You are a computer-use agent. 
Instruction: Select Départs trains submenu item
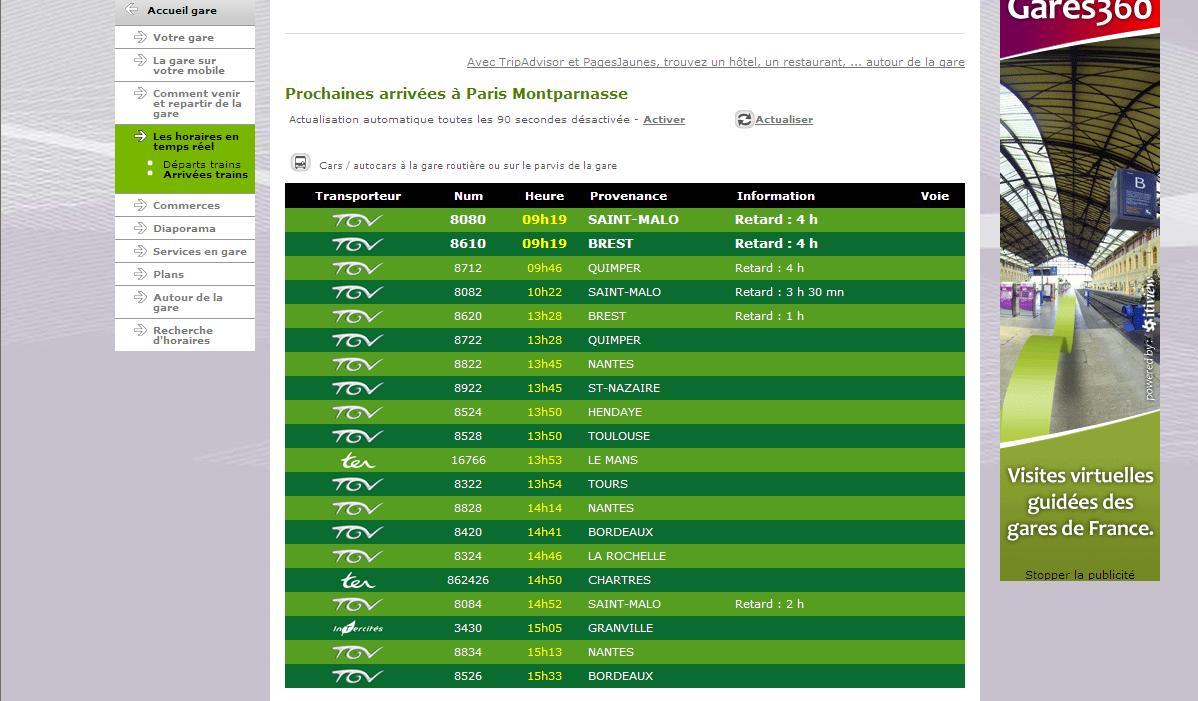pos(201,164)
